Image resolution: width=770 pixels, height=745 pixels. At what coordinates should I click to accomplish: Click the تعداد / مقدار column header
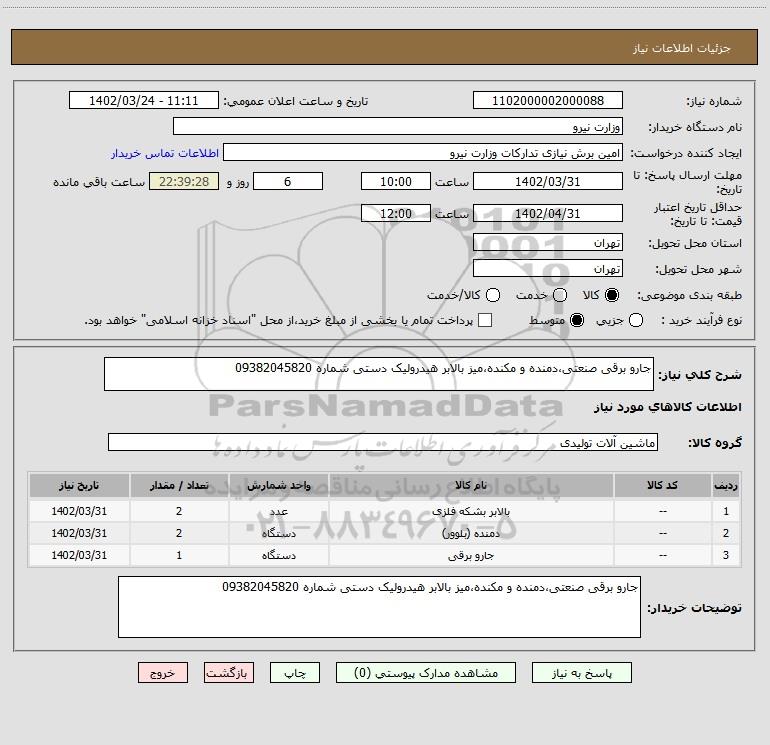(179, 485)
